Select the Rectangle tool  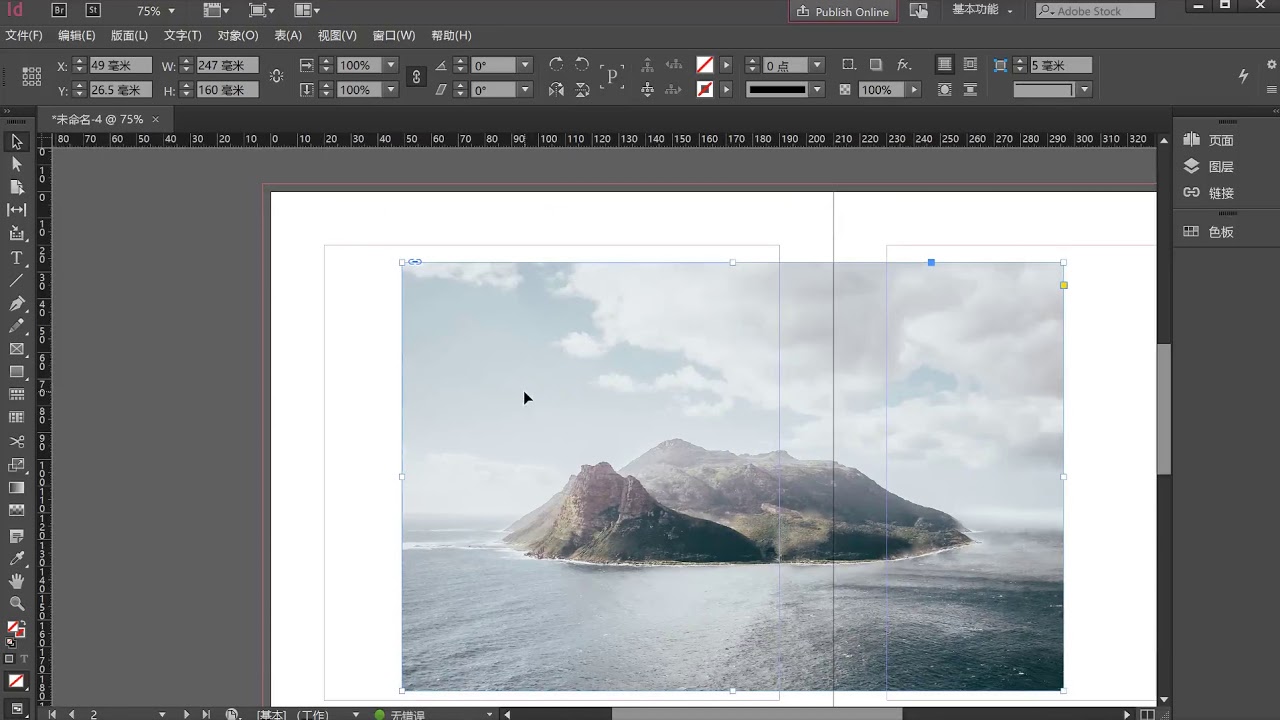[x=16, y=372]
